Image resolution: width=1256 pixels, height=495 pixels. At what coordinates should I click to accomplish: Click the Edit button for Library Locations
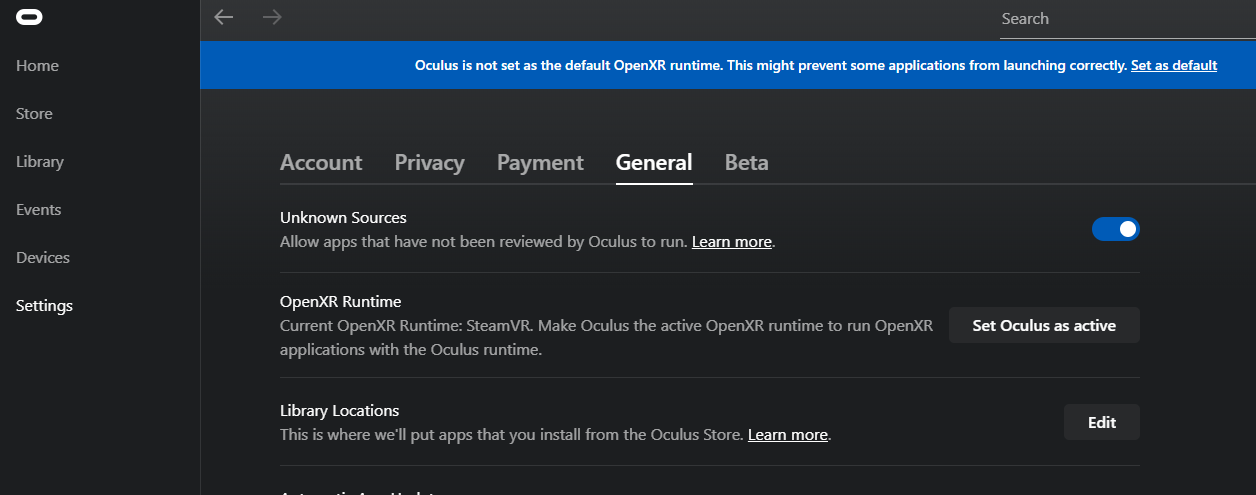(1101, 422)
